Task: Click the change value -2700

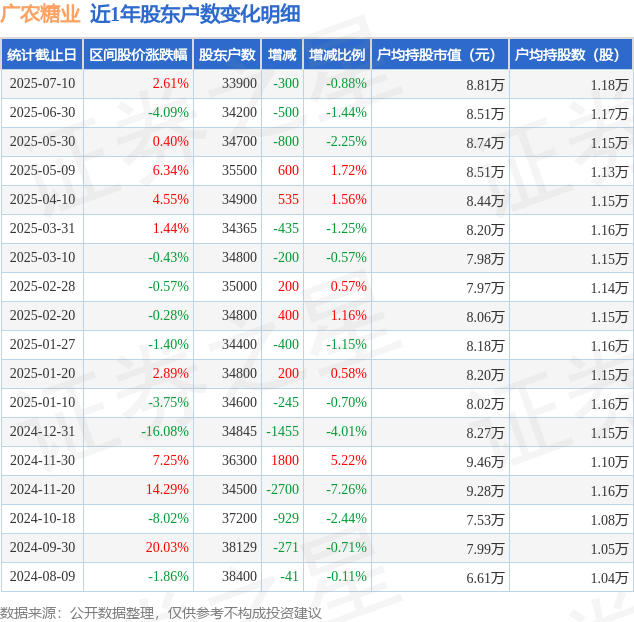Action: tap(283, 489)
